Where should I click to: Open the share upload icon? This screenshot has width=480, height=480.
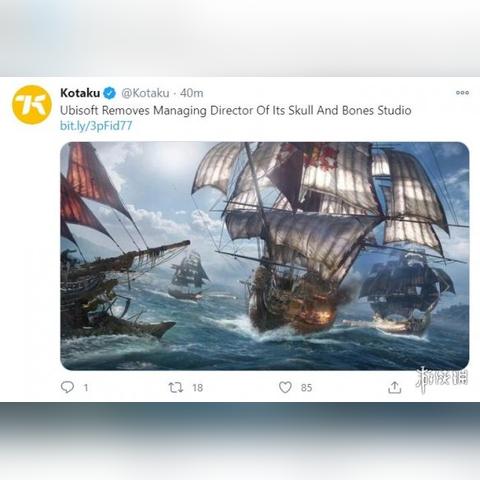(x=394, y=387)
